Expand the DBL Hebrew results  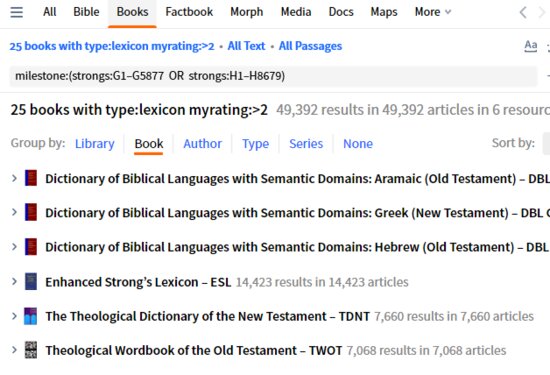14,247
